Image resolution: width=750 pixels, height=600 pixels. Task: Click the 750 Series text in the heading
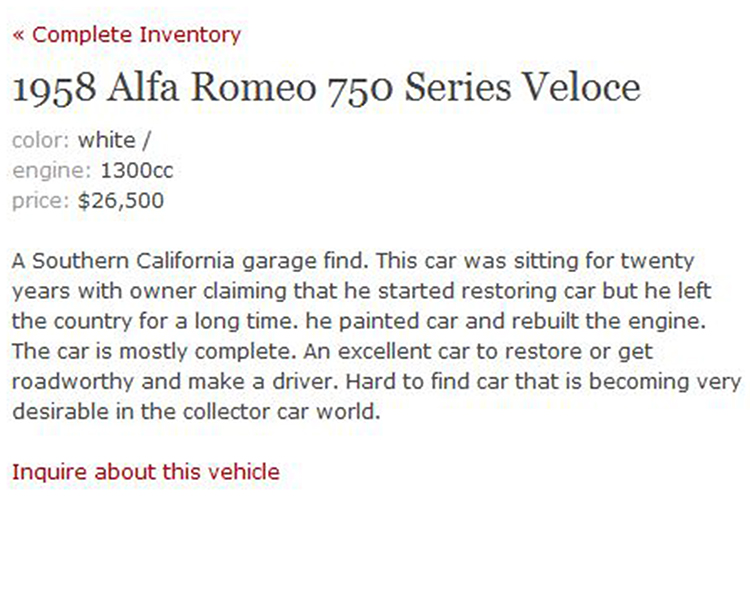pyautogui.click(x=419, y=88)
